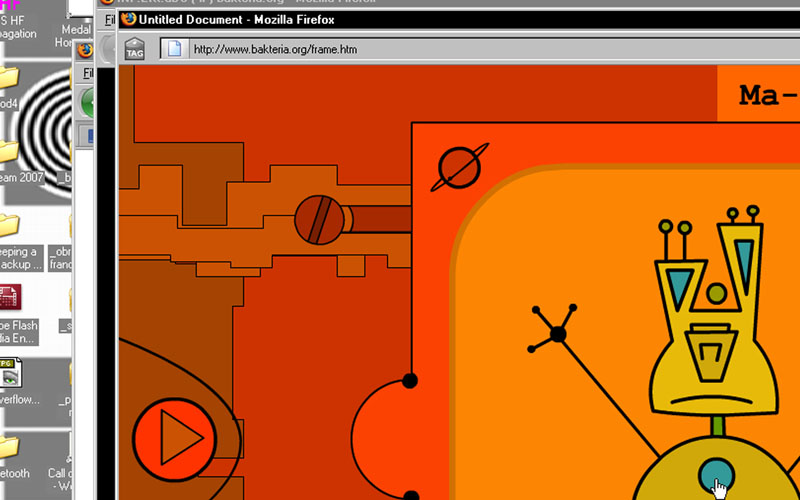Select the JPG image file icon on the desktop
Image resolution: width=800 pixels, height=500 pixels.
[x=10, y=373]
